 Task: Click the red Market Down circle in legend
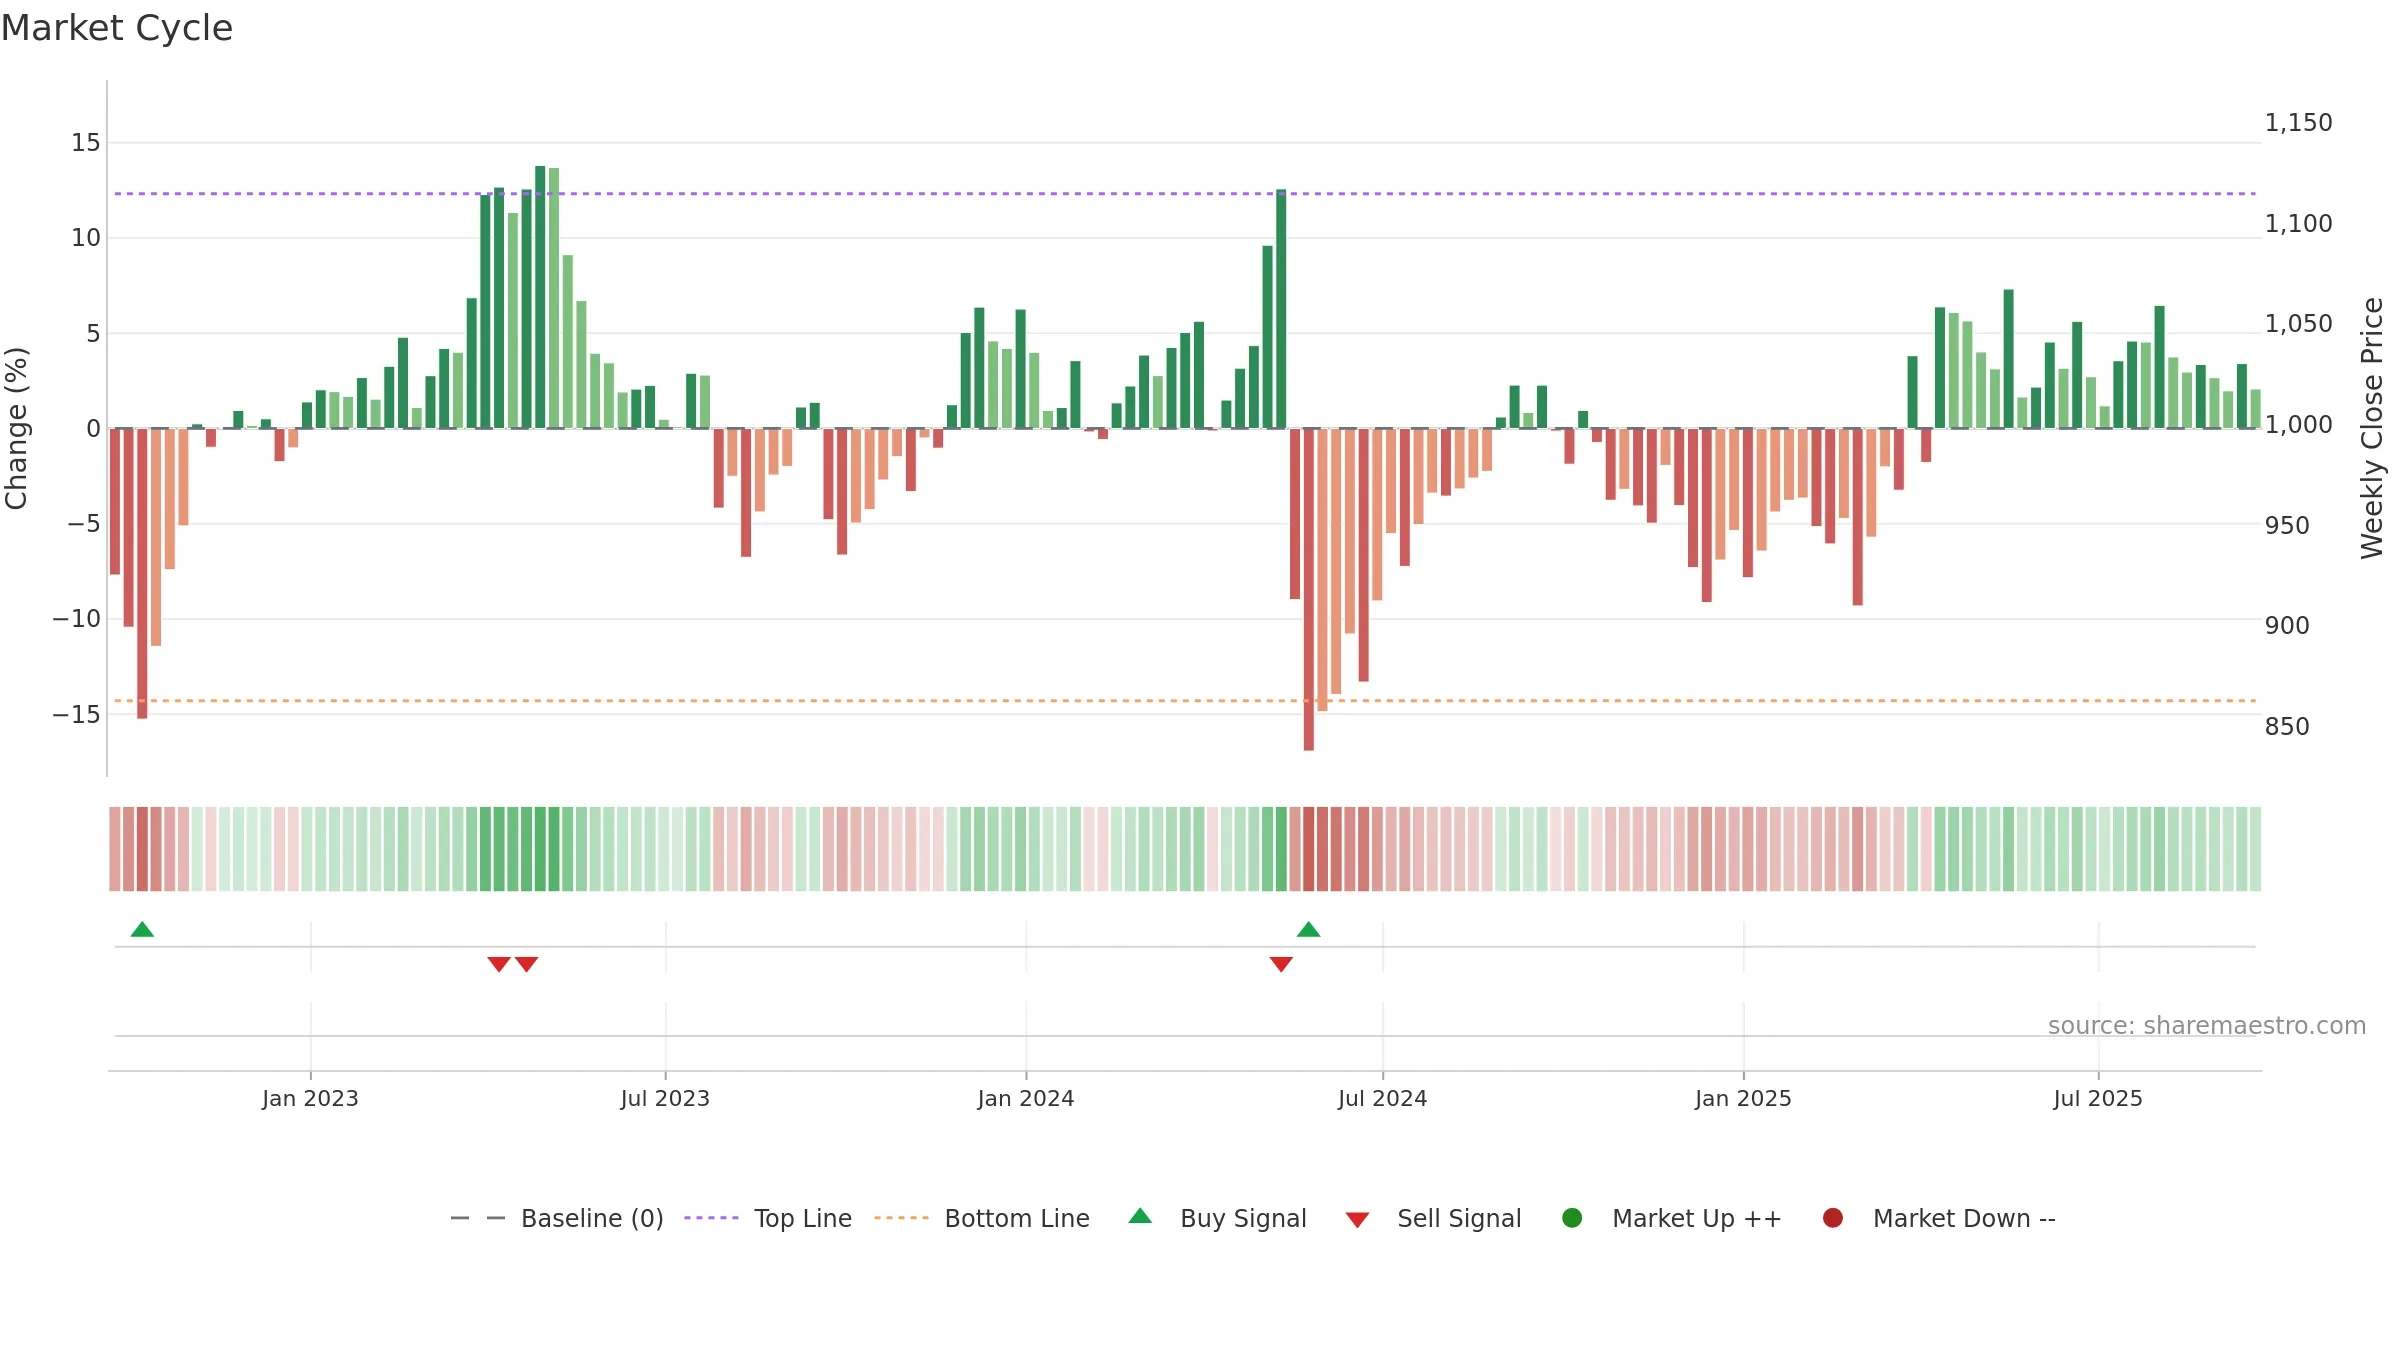click(x=1833, y=1218)
